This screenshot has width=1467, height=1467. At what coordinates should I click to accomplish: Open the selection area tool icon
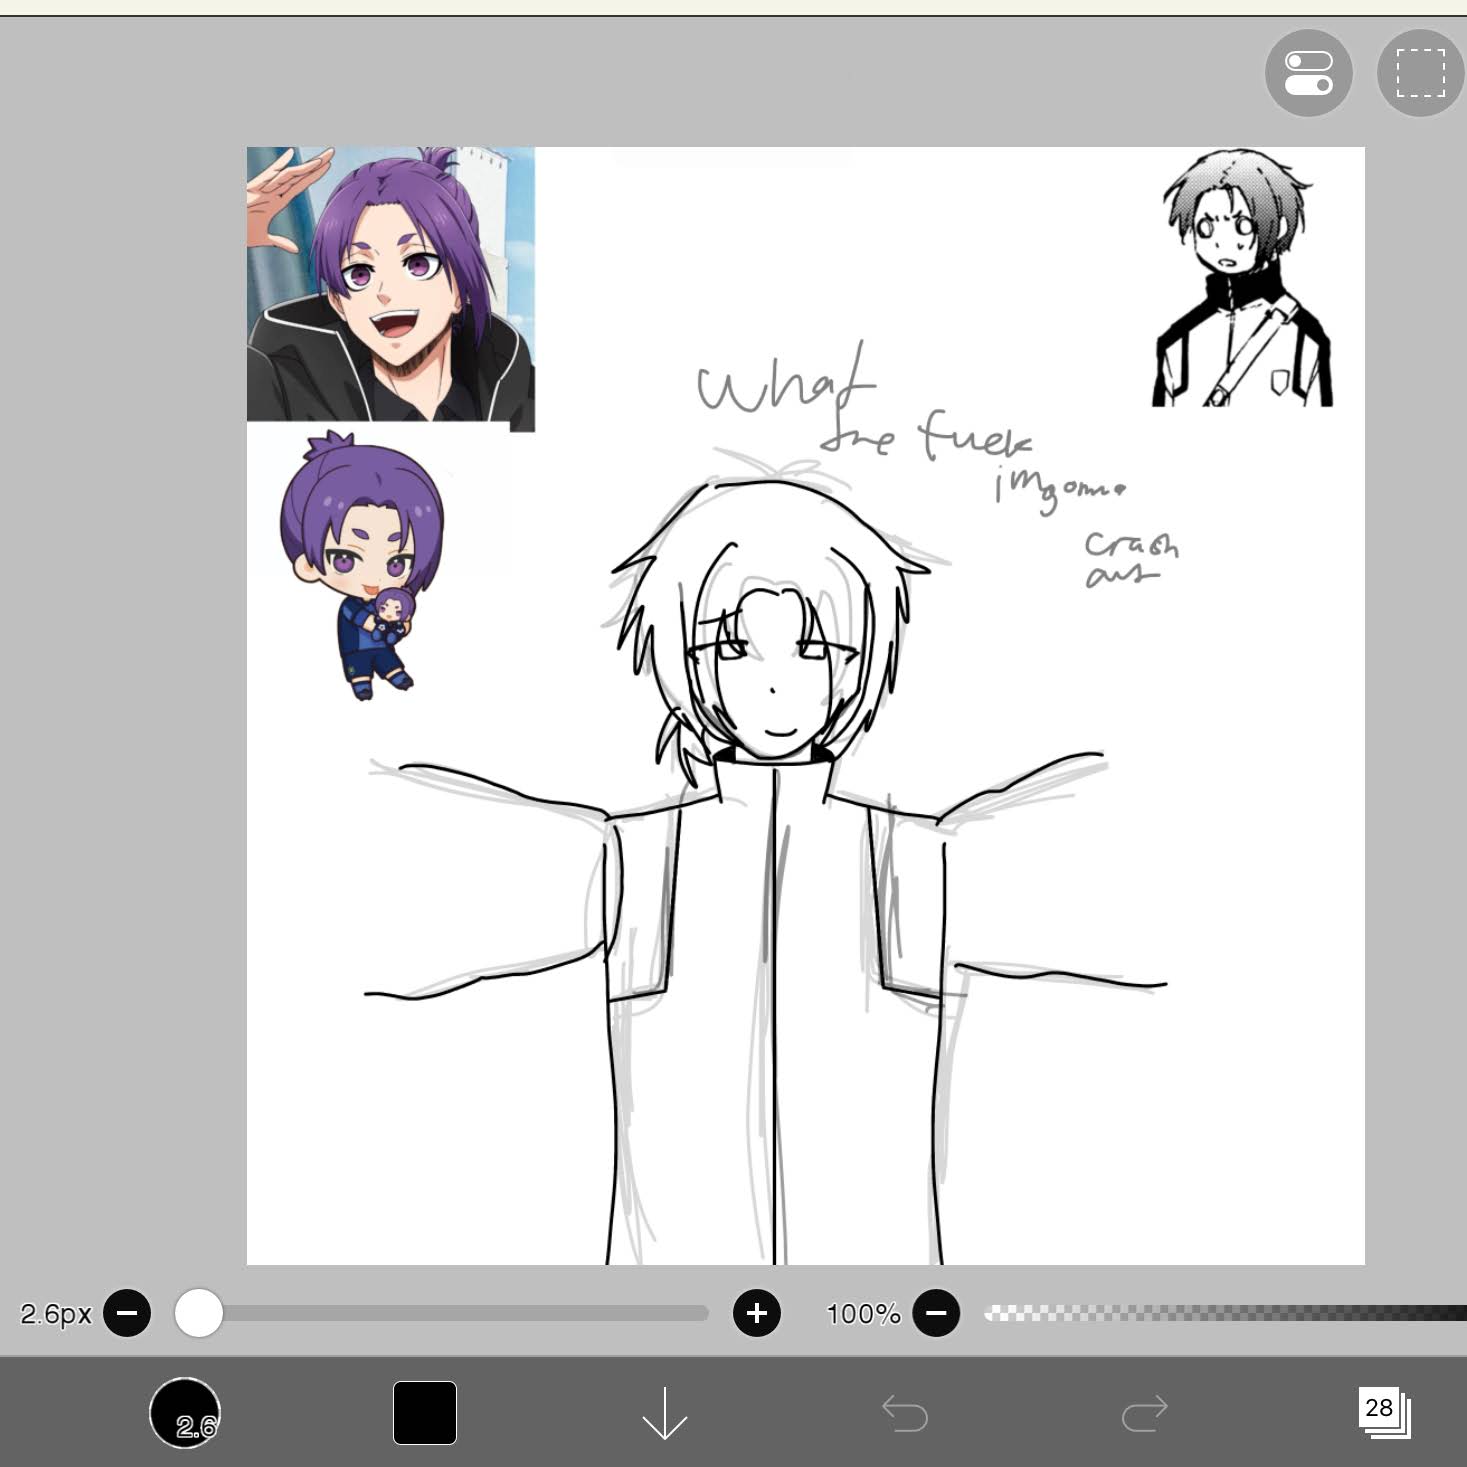point(1421,73)
